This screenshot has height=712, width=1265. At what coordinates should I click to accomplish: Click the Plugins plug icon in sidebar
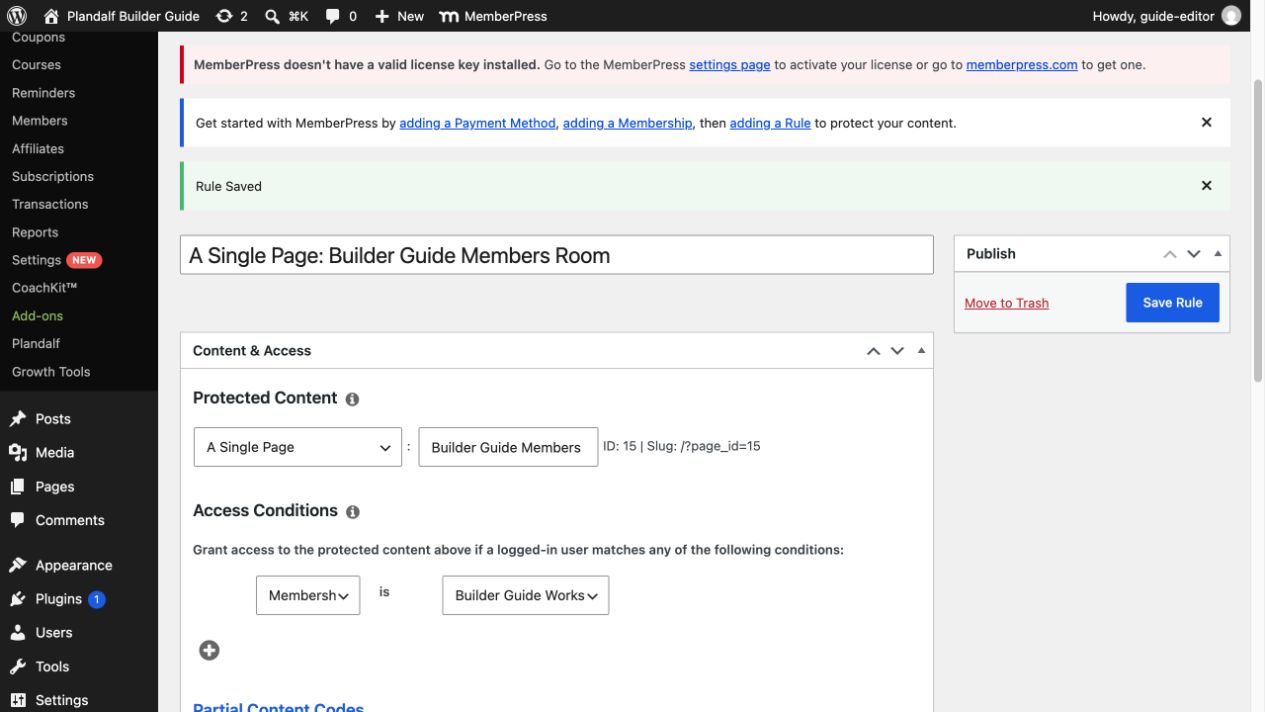pos(18,599)
